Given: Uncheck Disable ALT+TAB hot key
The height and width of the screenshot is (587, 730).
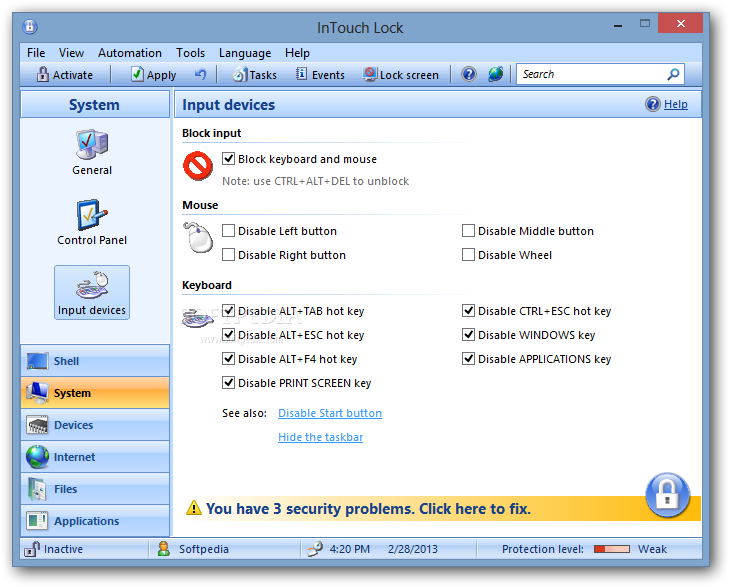Looking at the screenshot, I should [228, 310].
